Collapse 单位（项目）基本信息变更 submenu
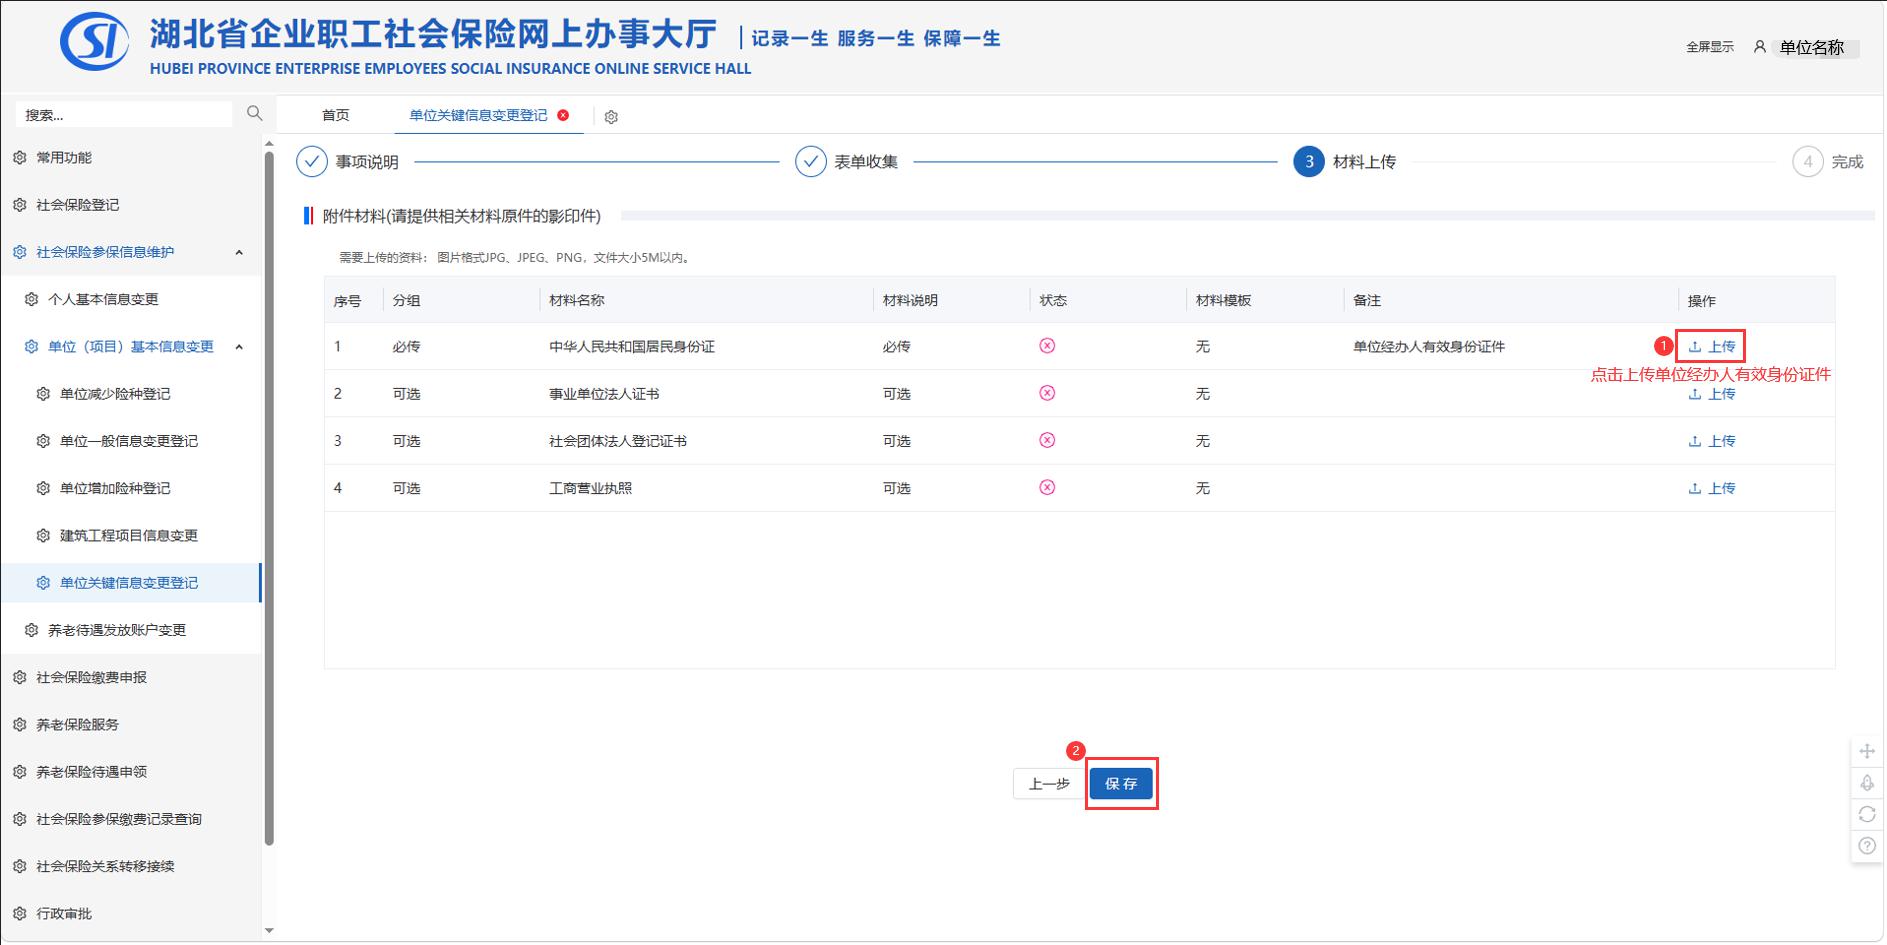This screenshot has width=1887, height=945. coord(239,347)
